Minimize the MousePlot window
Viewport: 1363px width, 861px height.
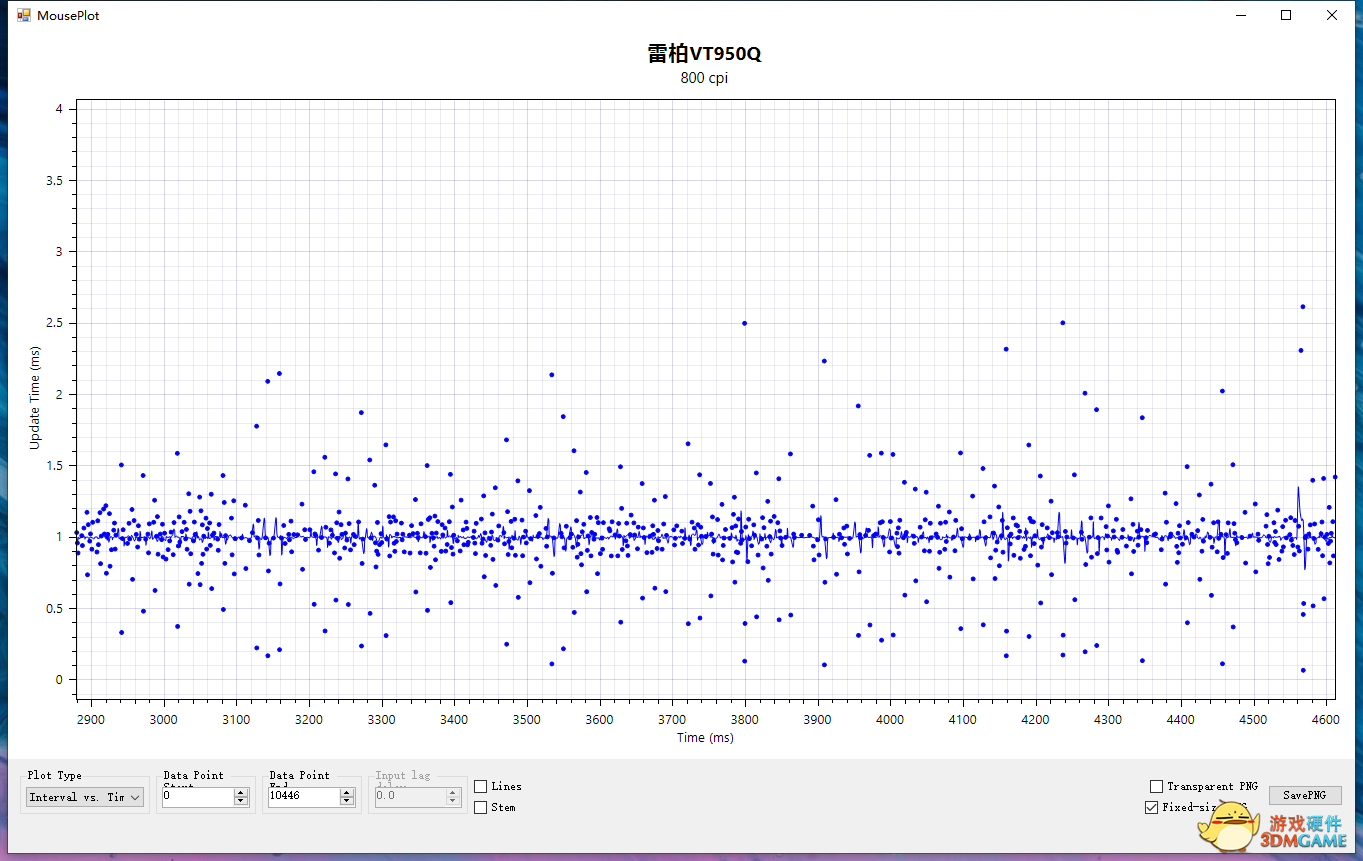click(x=1240, y=15)
